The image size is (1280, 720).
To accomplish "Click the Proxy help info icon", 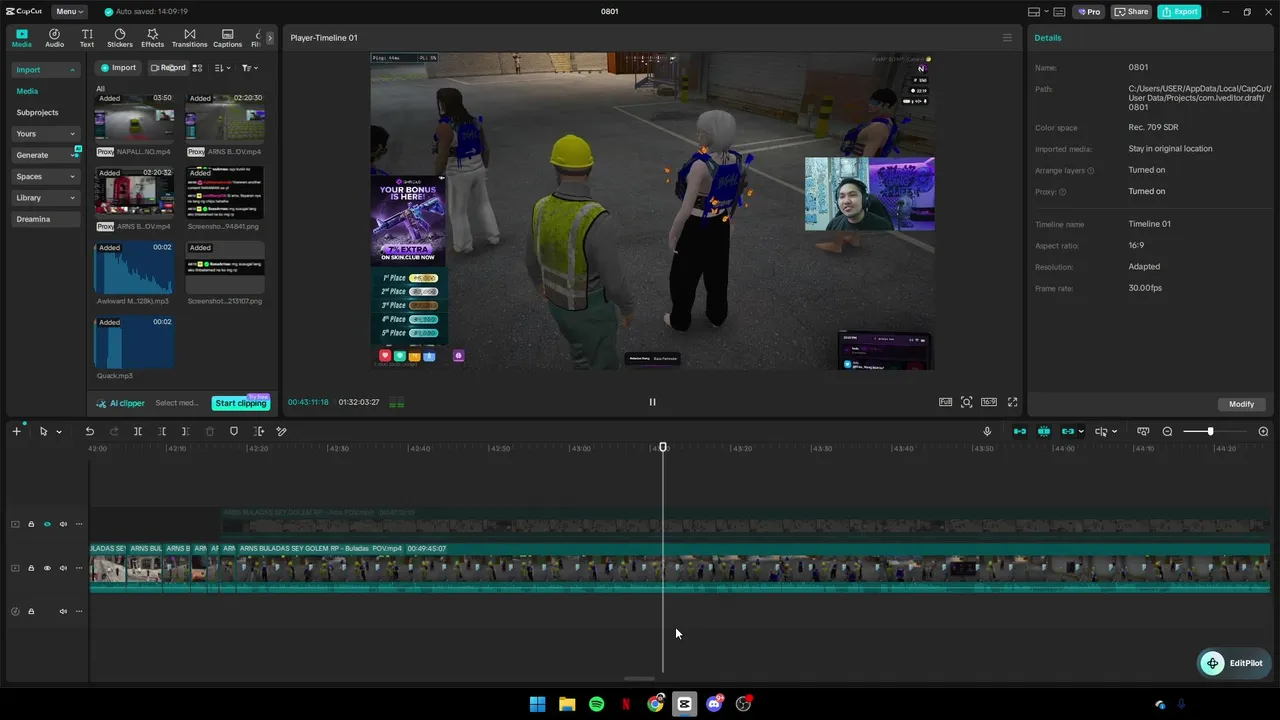I will (1062, 192).
